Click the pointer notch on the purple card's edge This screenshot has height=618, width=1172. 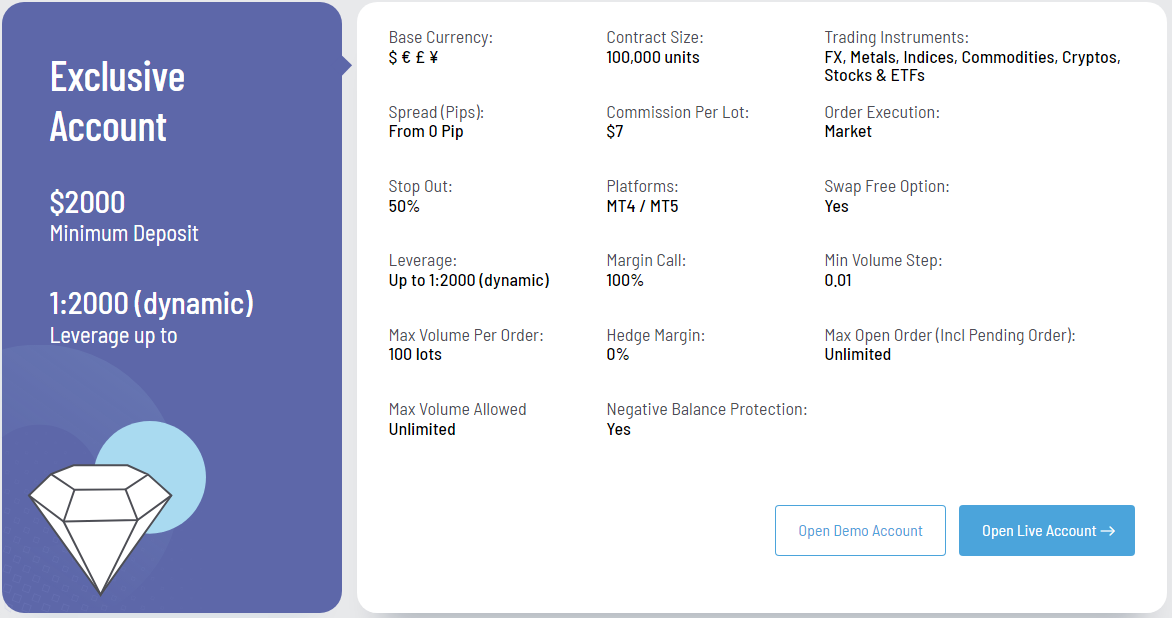[x=346, y=66]
